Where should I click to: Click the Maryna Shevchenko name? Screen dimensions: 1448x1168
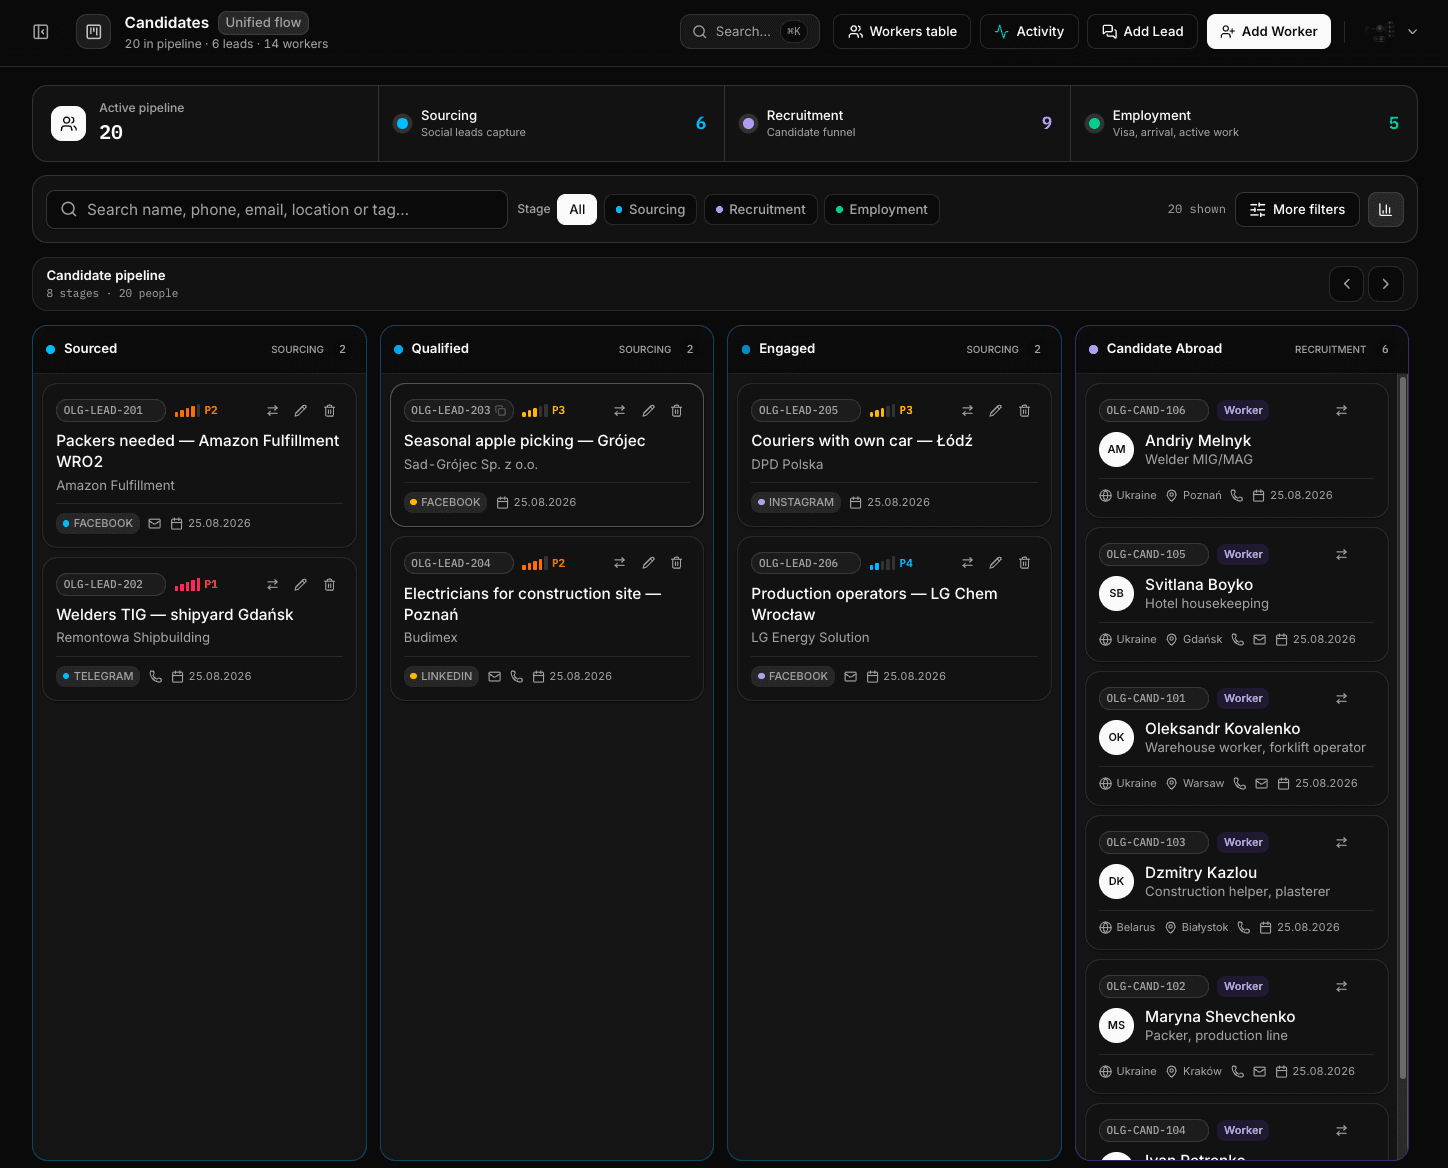coord(1220,1017)
